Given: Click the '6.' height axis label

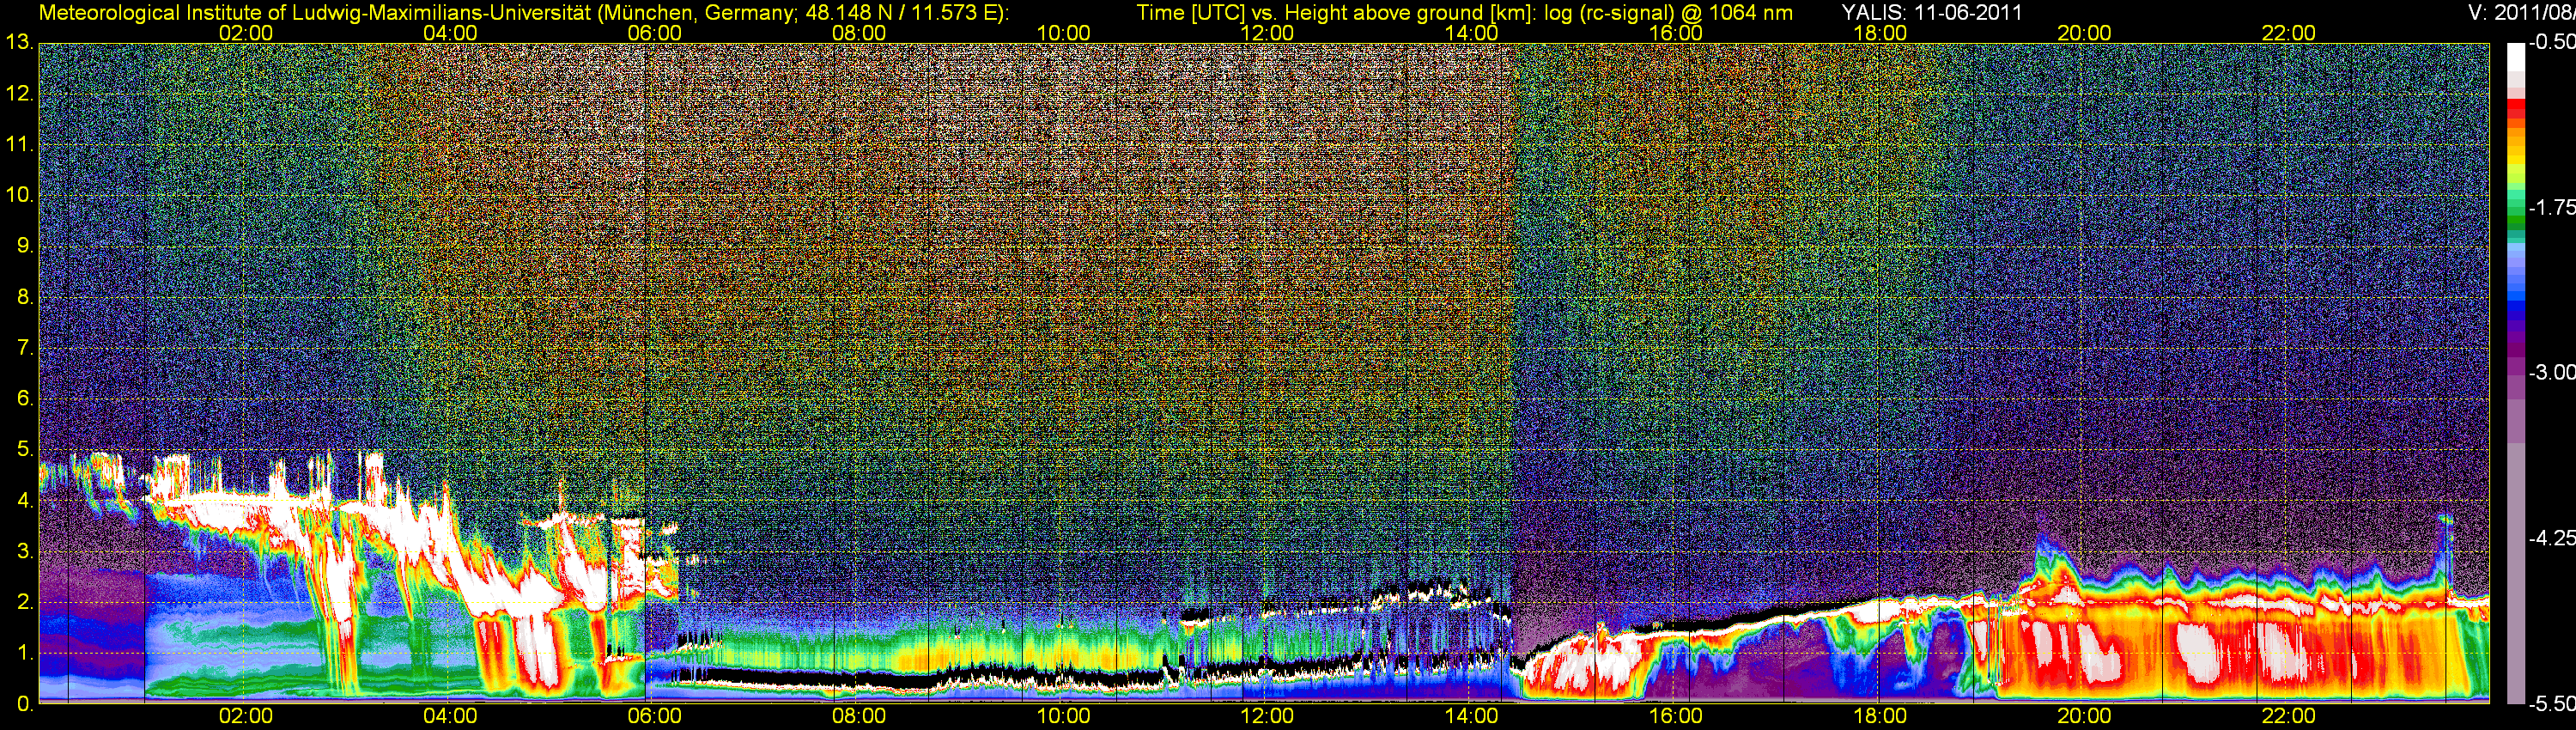Looking at the screenshot, I should (25, 398).
